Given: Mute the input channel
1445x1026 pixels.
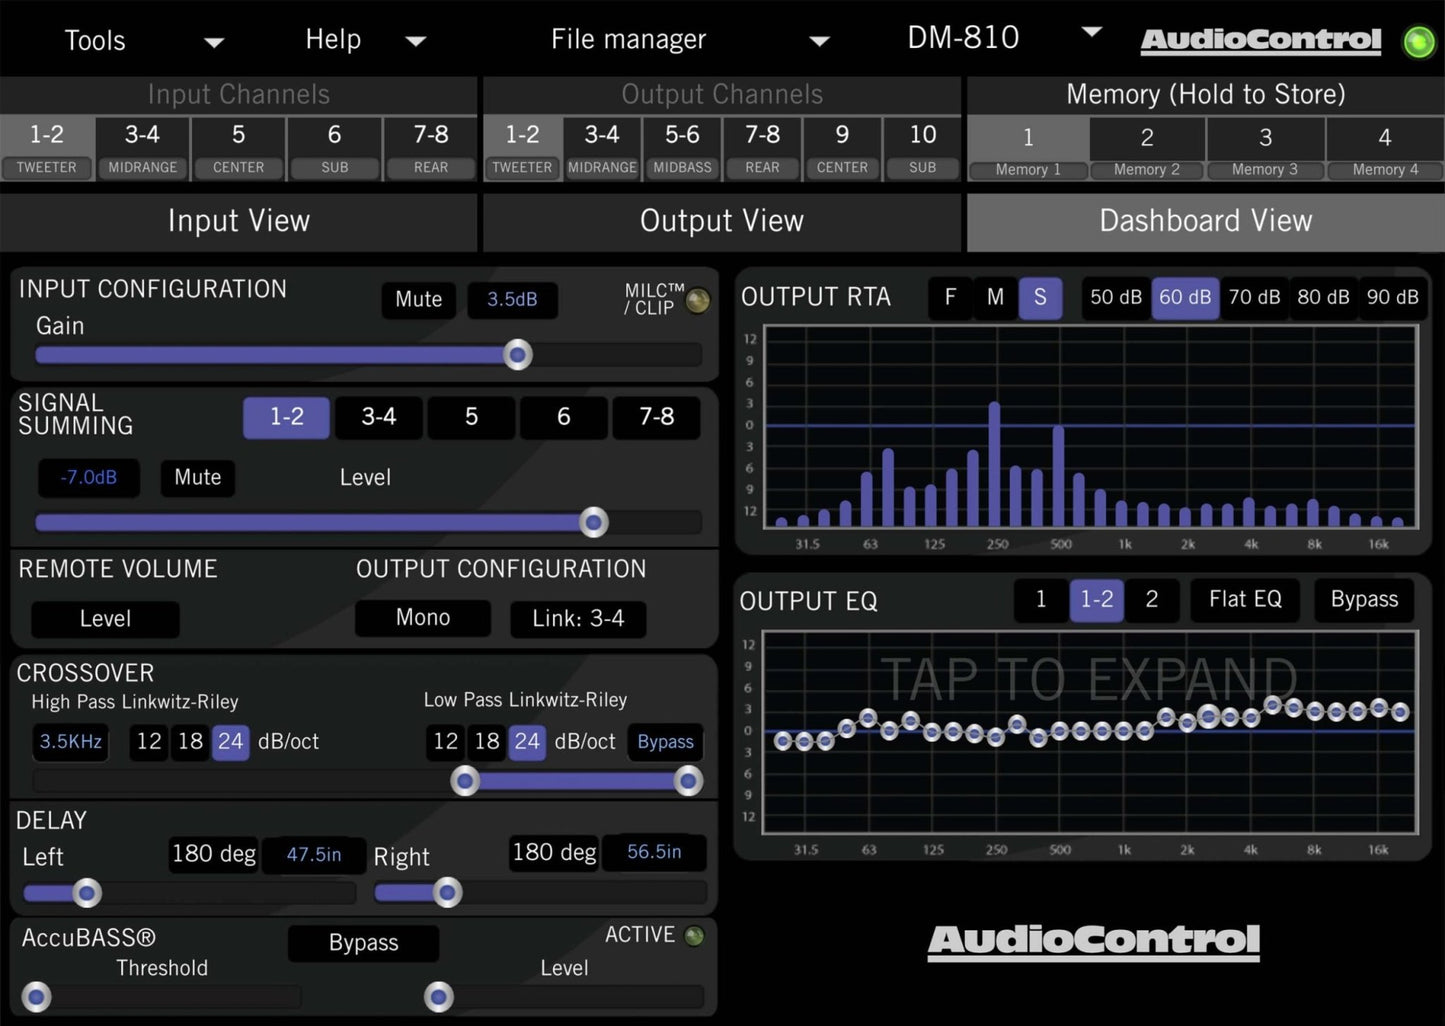Looking at the screenshot, I should coord(418,299).
